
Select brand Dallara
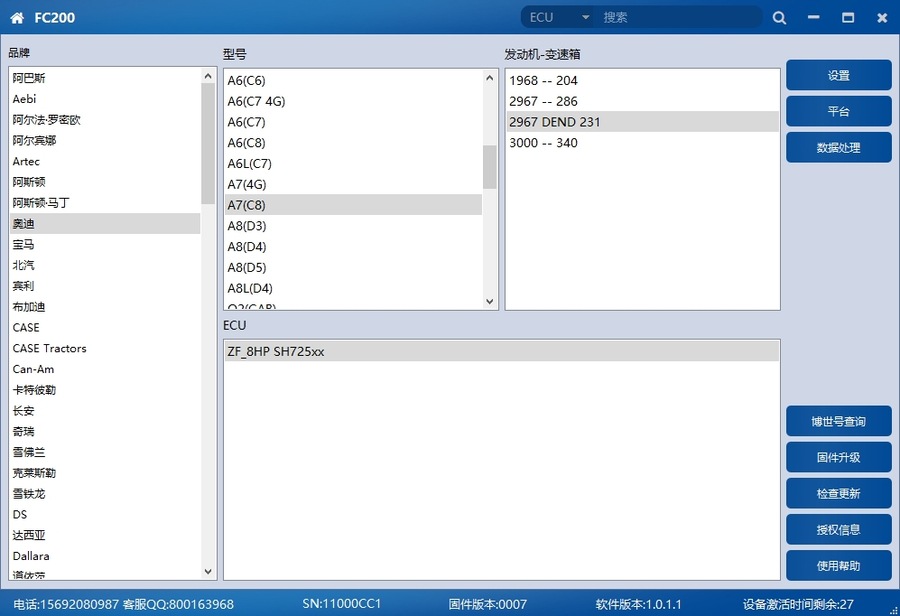pyautogui.click(x=105, y=556)
